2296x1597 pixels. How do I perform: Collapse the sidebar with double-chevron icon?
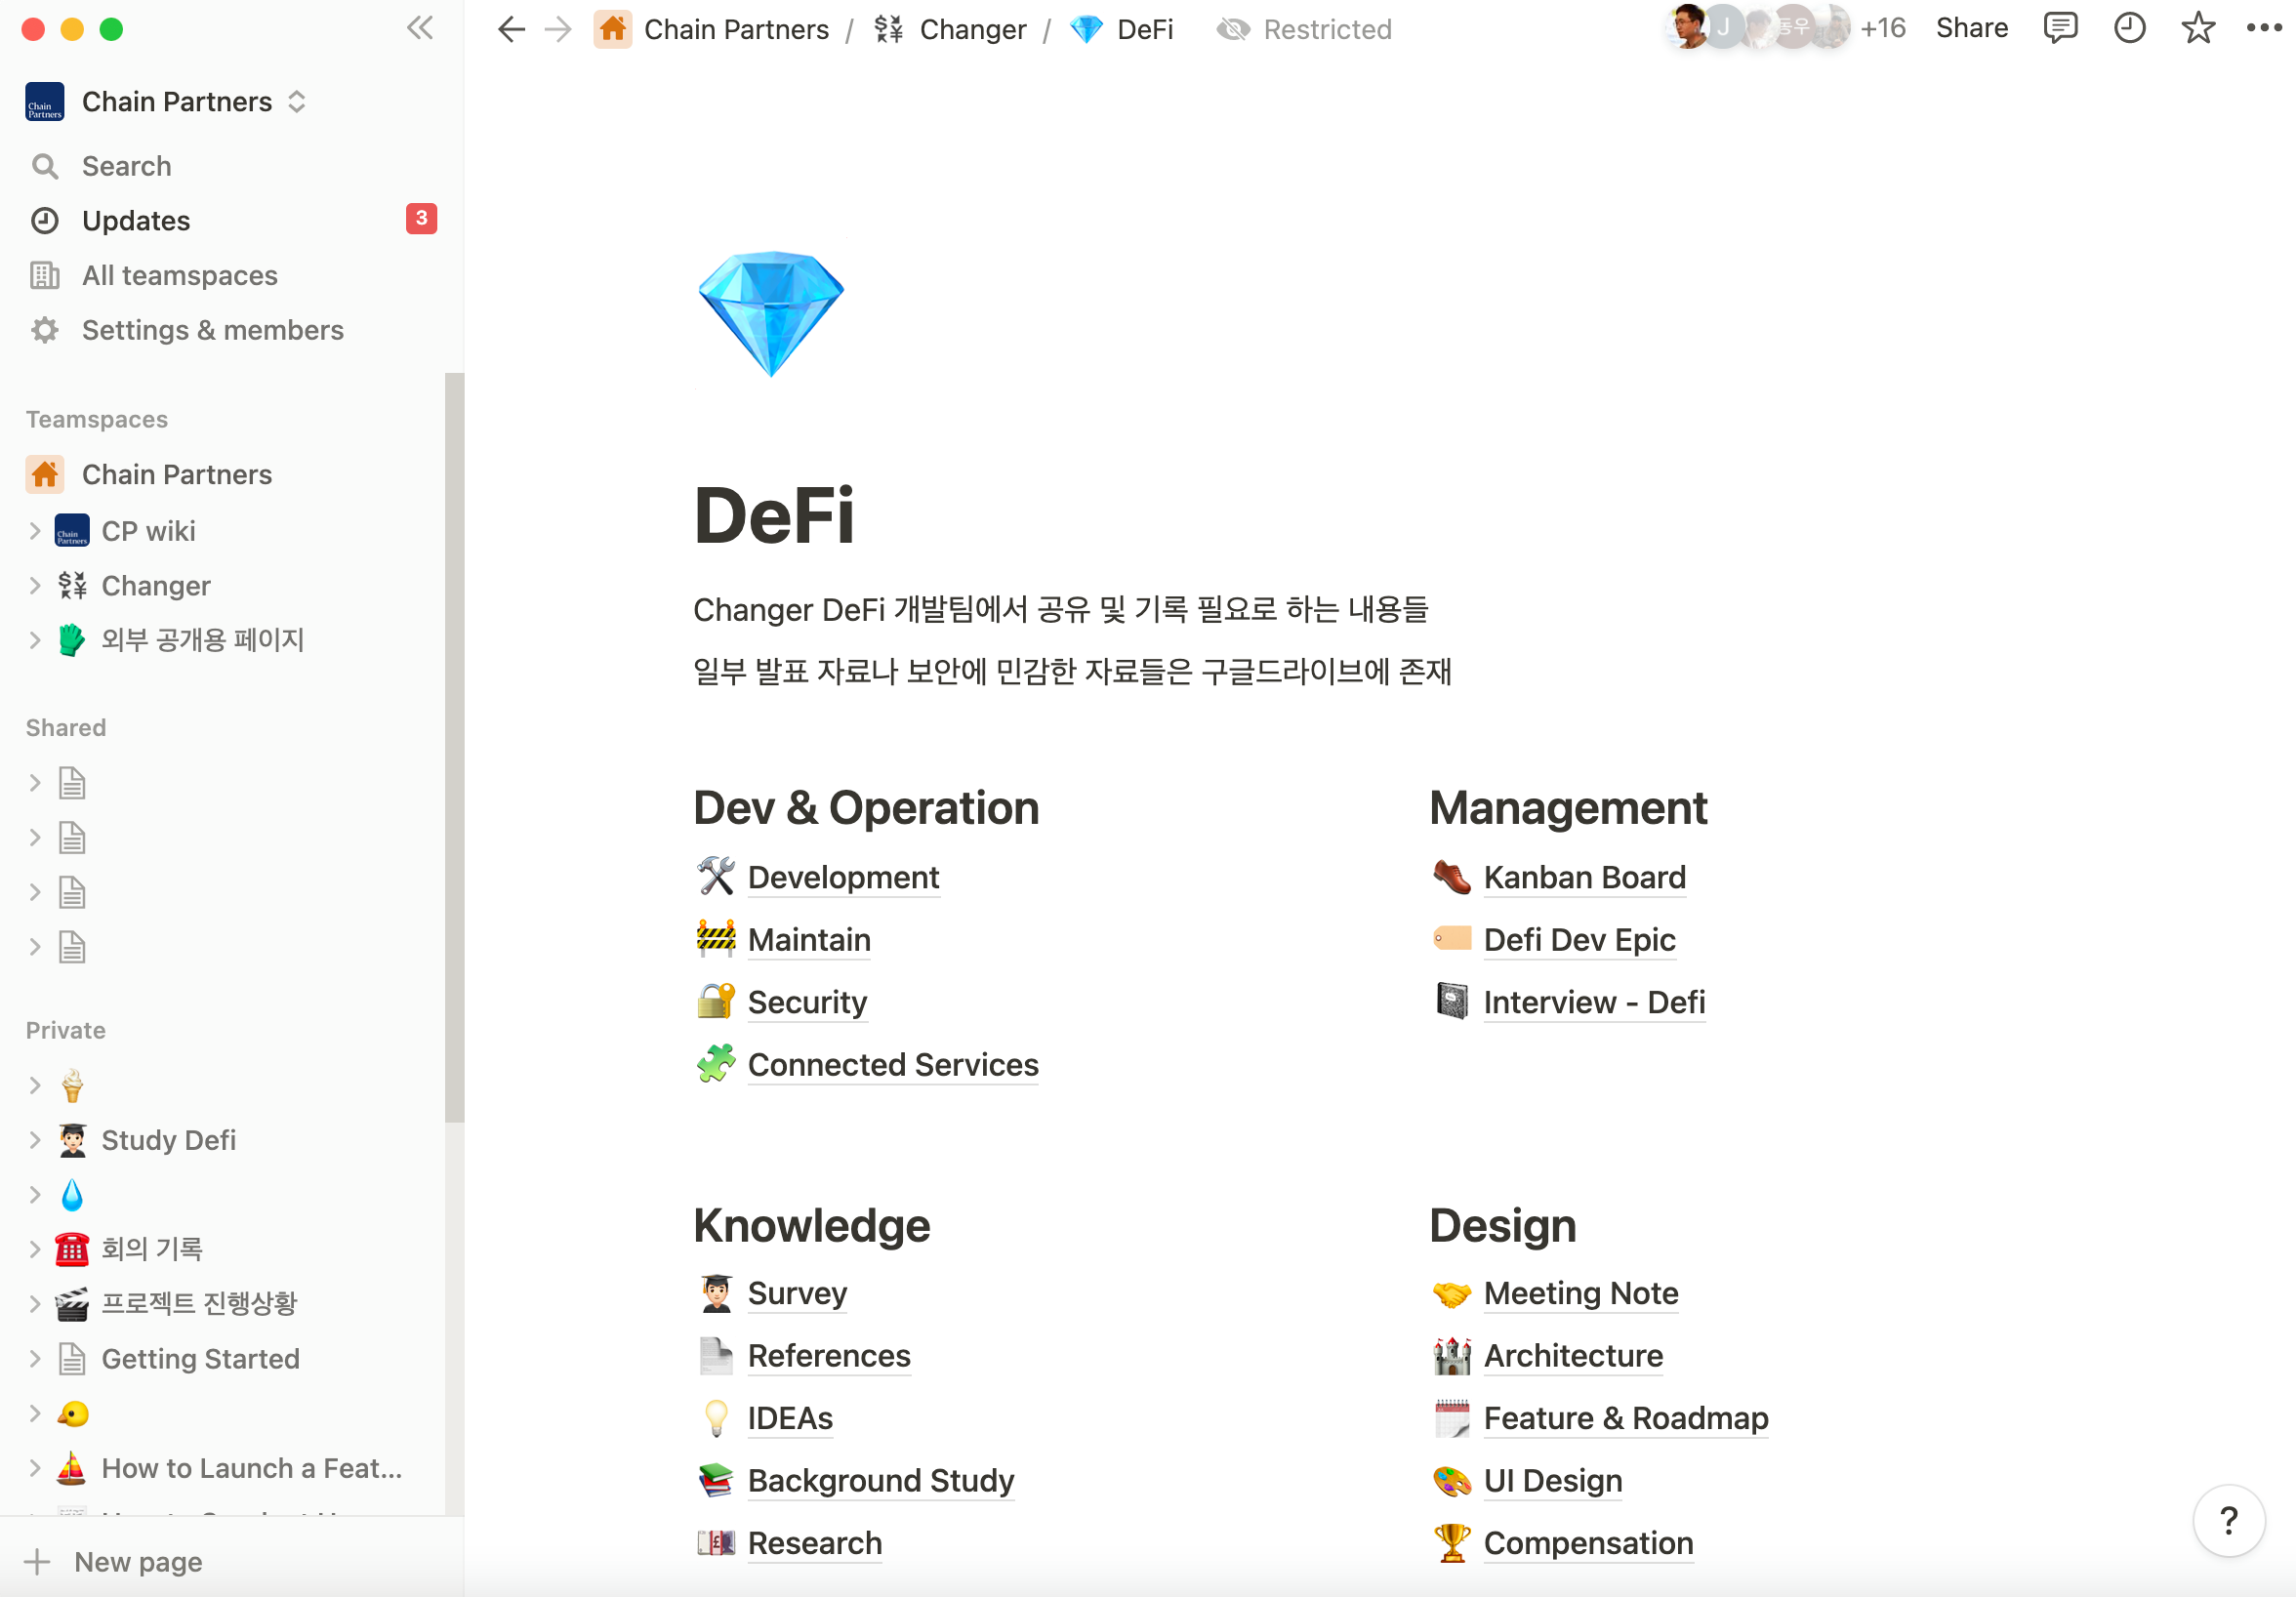pos(420,28)
